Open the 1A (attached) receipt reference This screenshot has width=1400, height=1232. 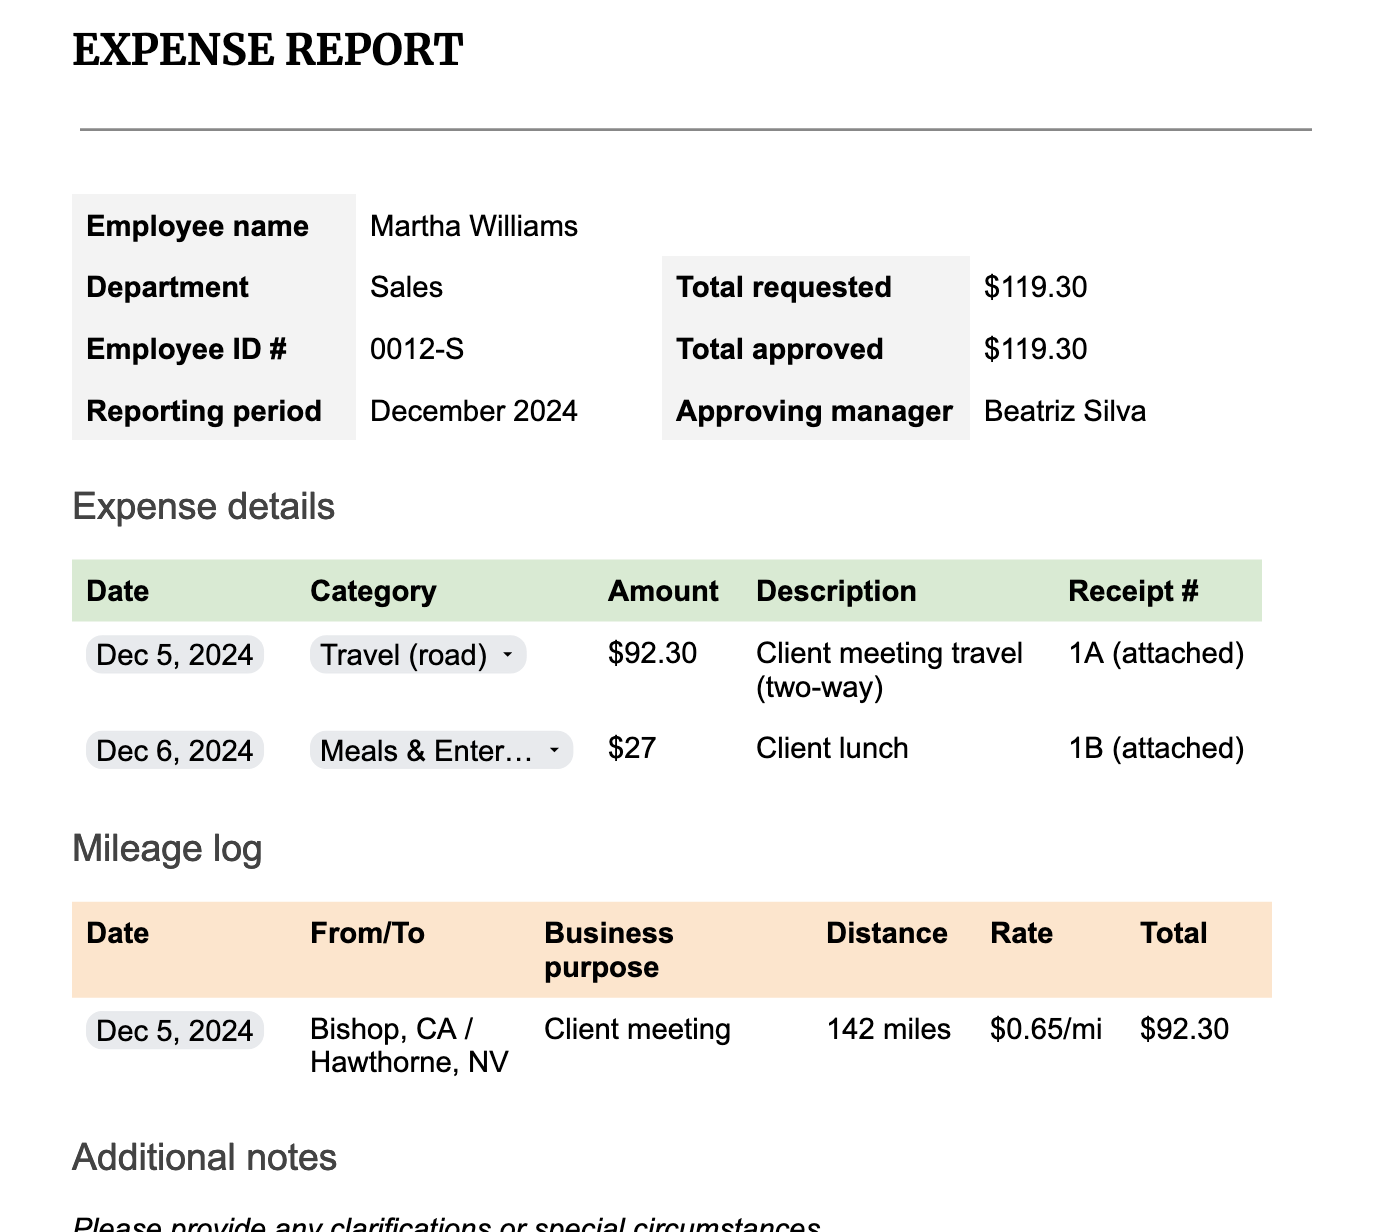tap(1155, 653)
